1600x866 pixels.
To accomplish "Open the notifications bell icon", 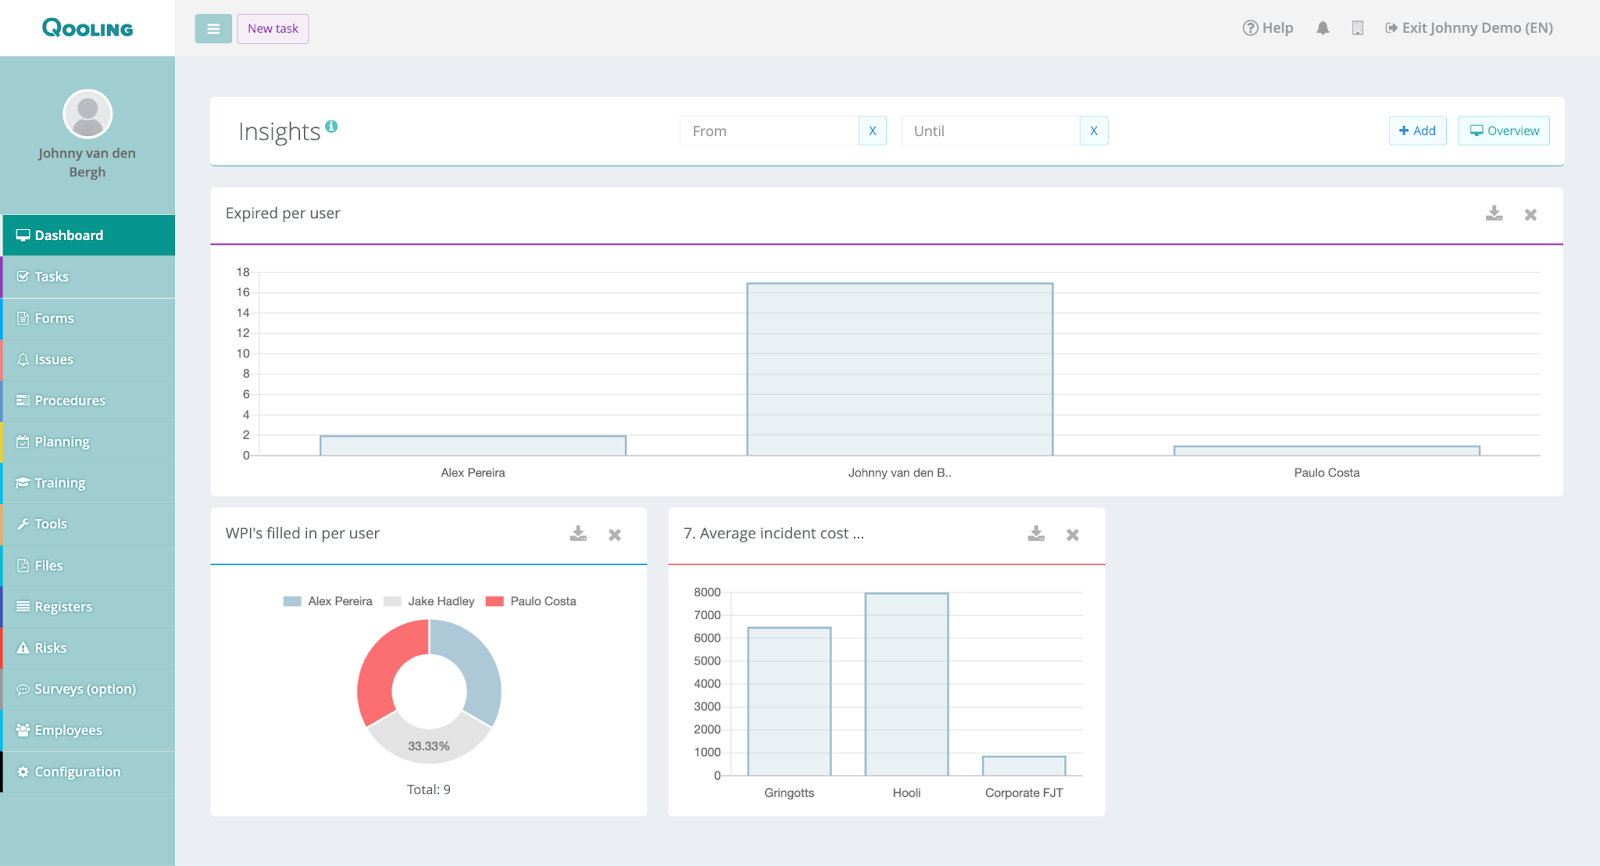I will tap(1323, 28).
